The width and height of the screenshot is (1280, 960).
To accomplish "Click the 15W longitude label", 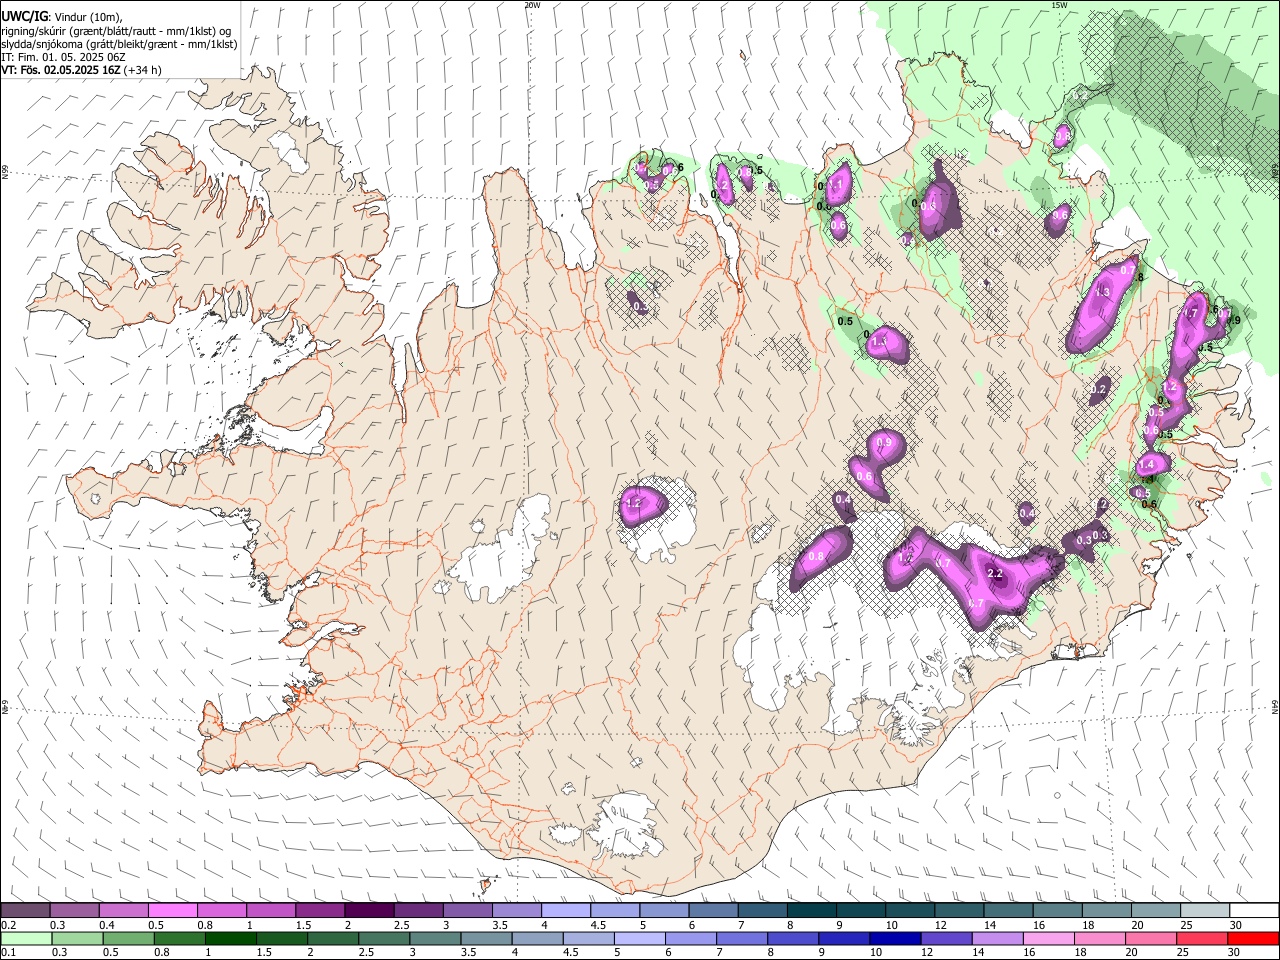I will click(1058, 5).
